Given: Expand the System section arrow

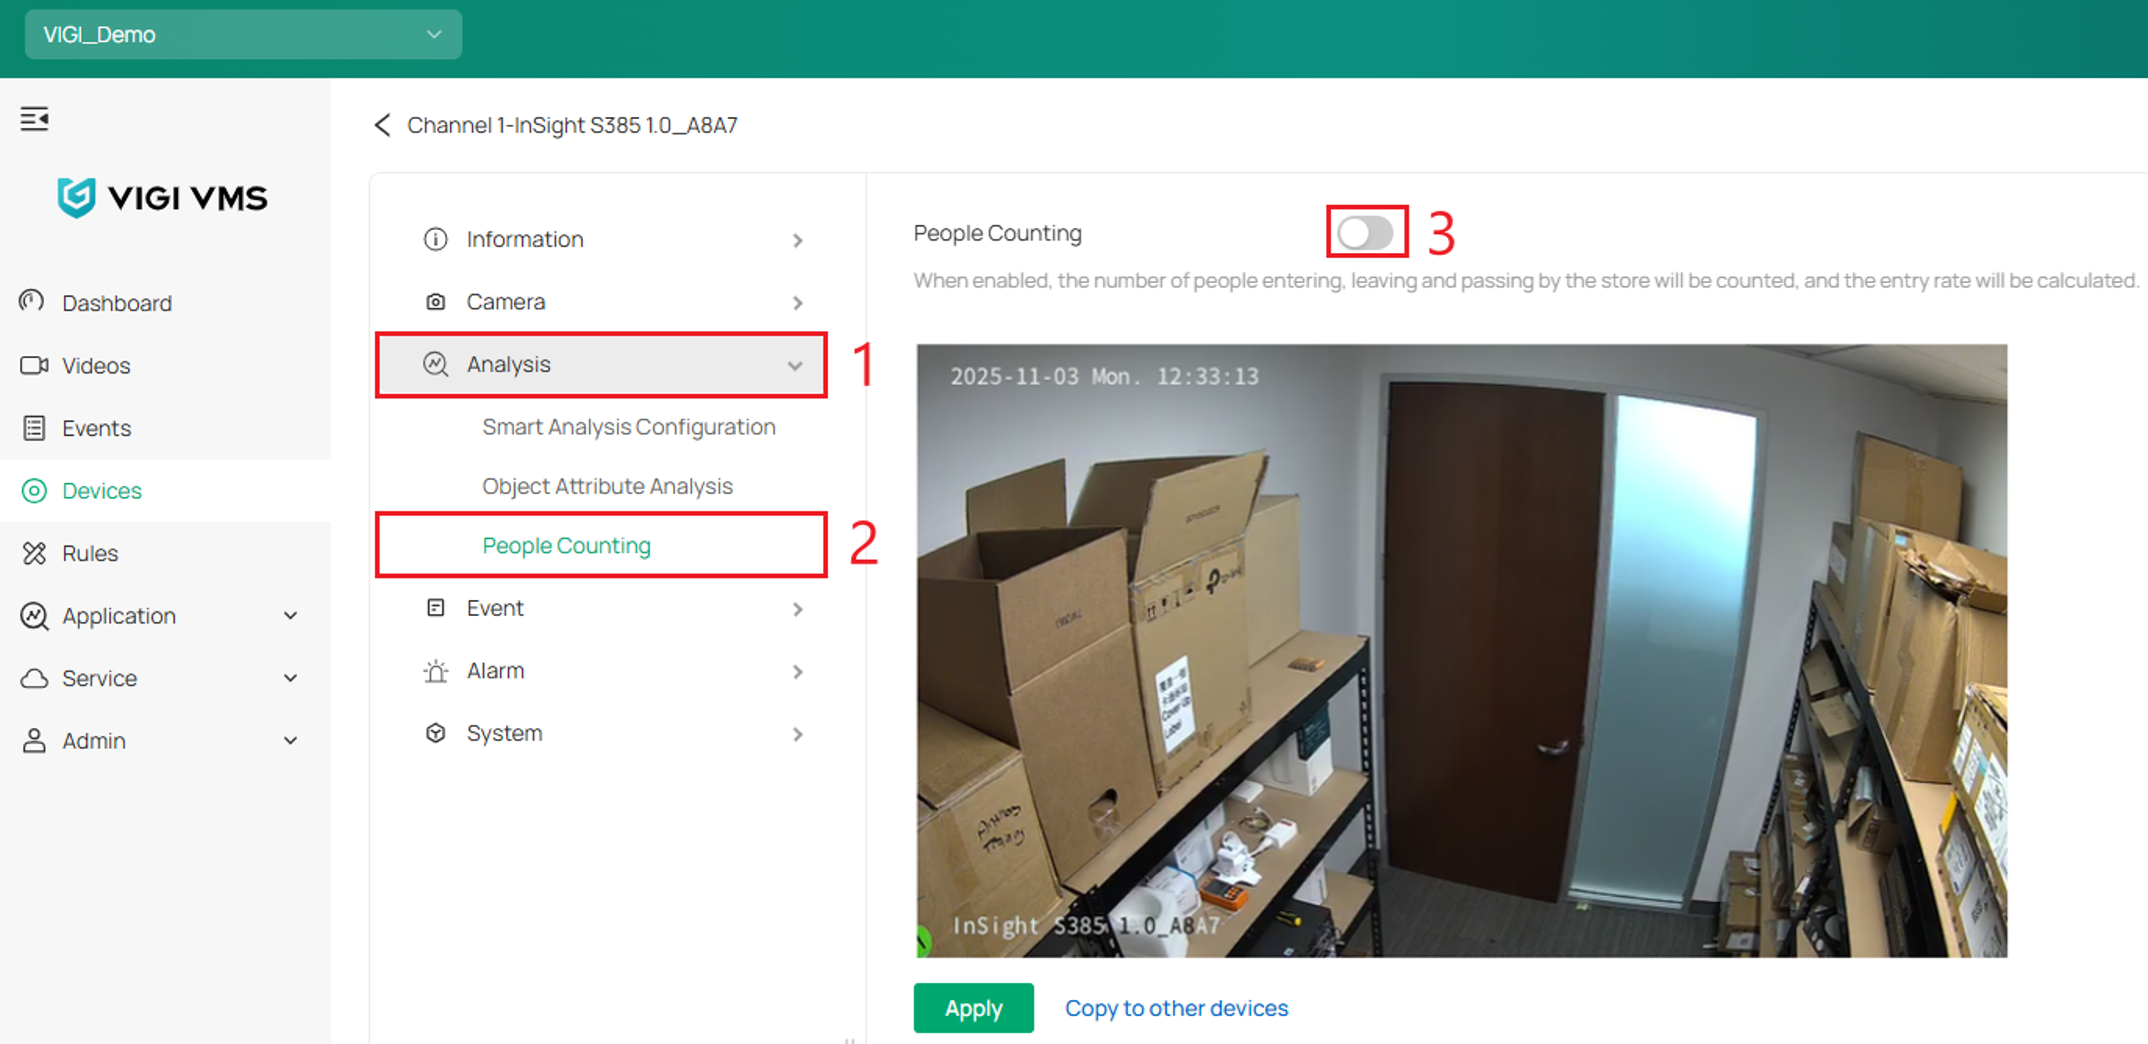Looking at the screenshot, I should point(797,734).
